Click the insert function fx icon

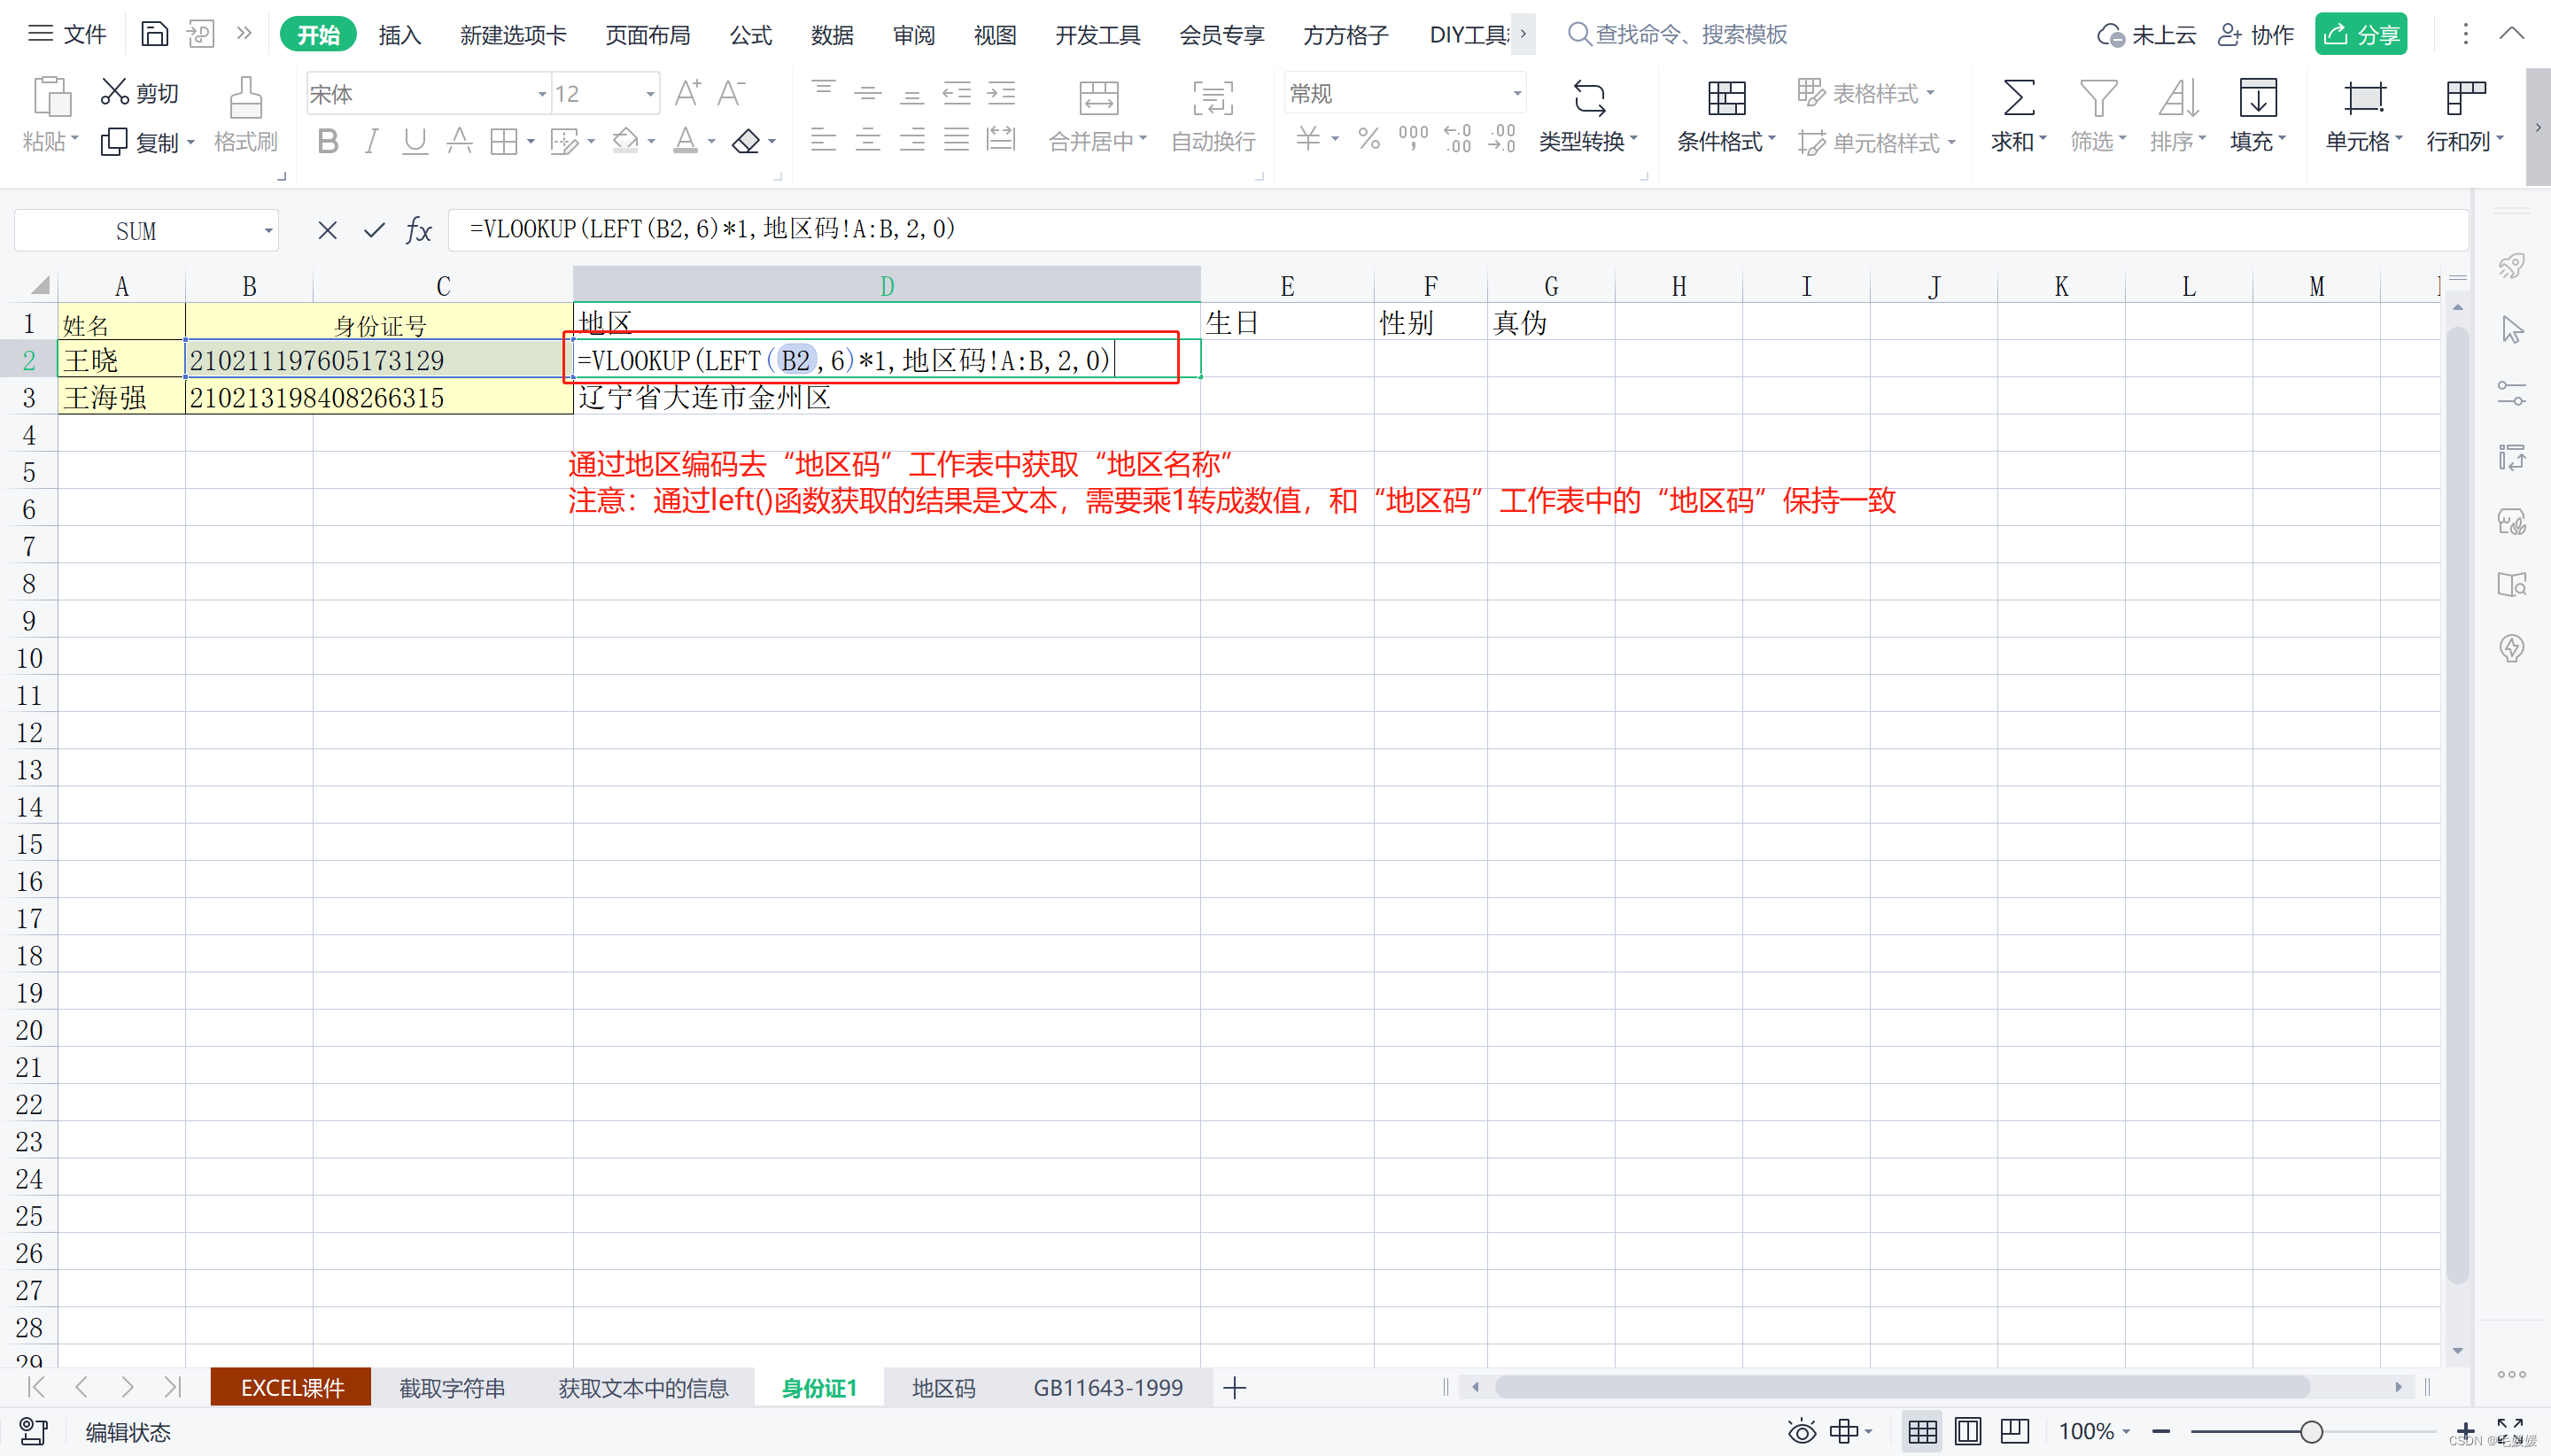tap(418, 231)
